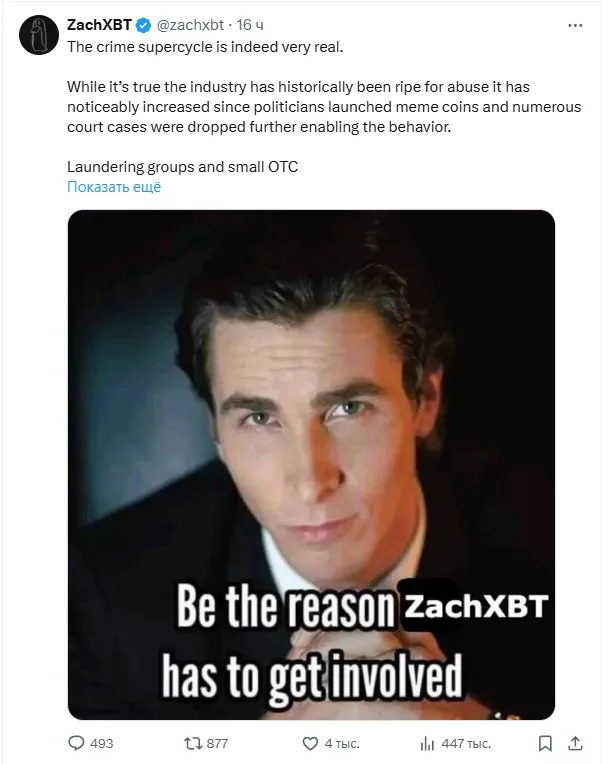Click the blue verified badge
Viewport: 608px width, 764px height.
click(x=143, y=25)
